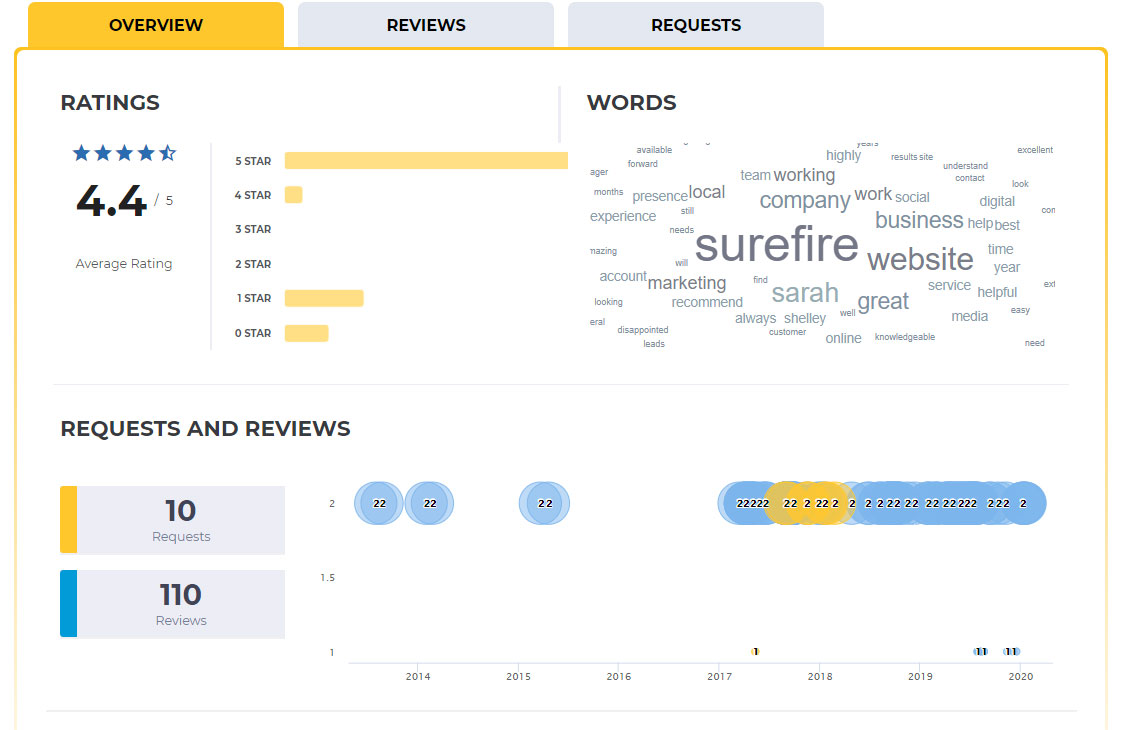Click the half-filled fifth star

(167, 152)
